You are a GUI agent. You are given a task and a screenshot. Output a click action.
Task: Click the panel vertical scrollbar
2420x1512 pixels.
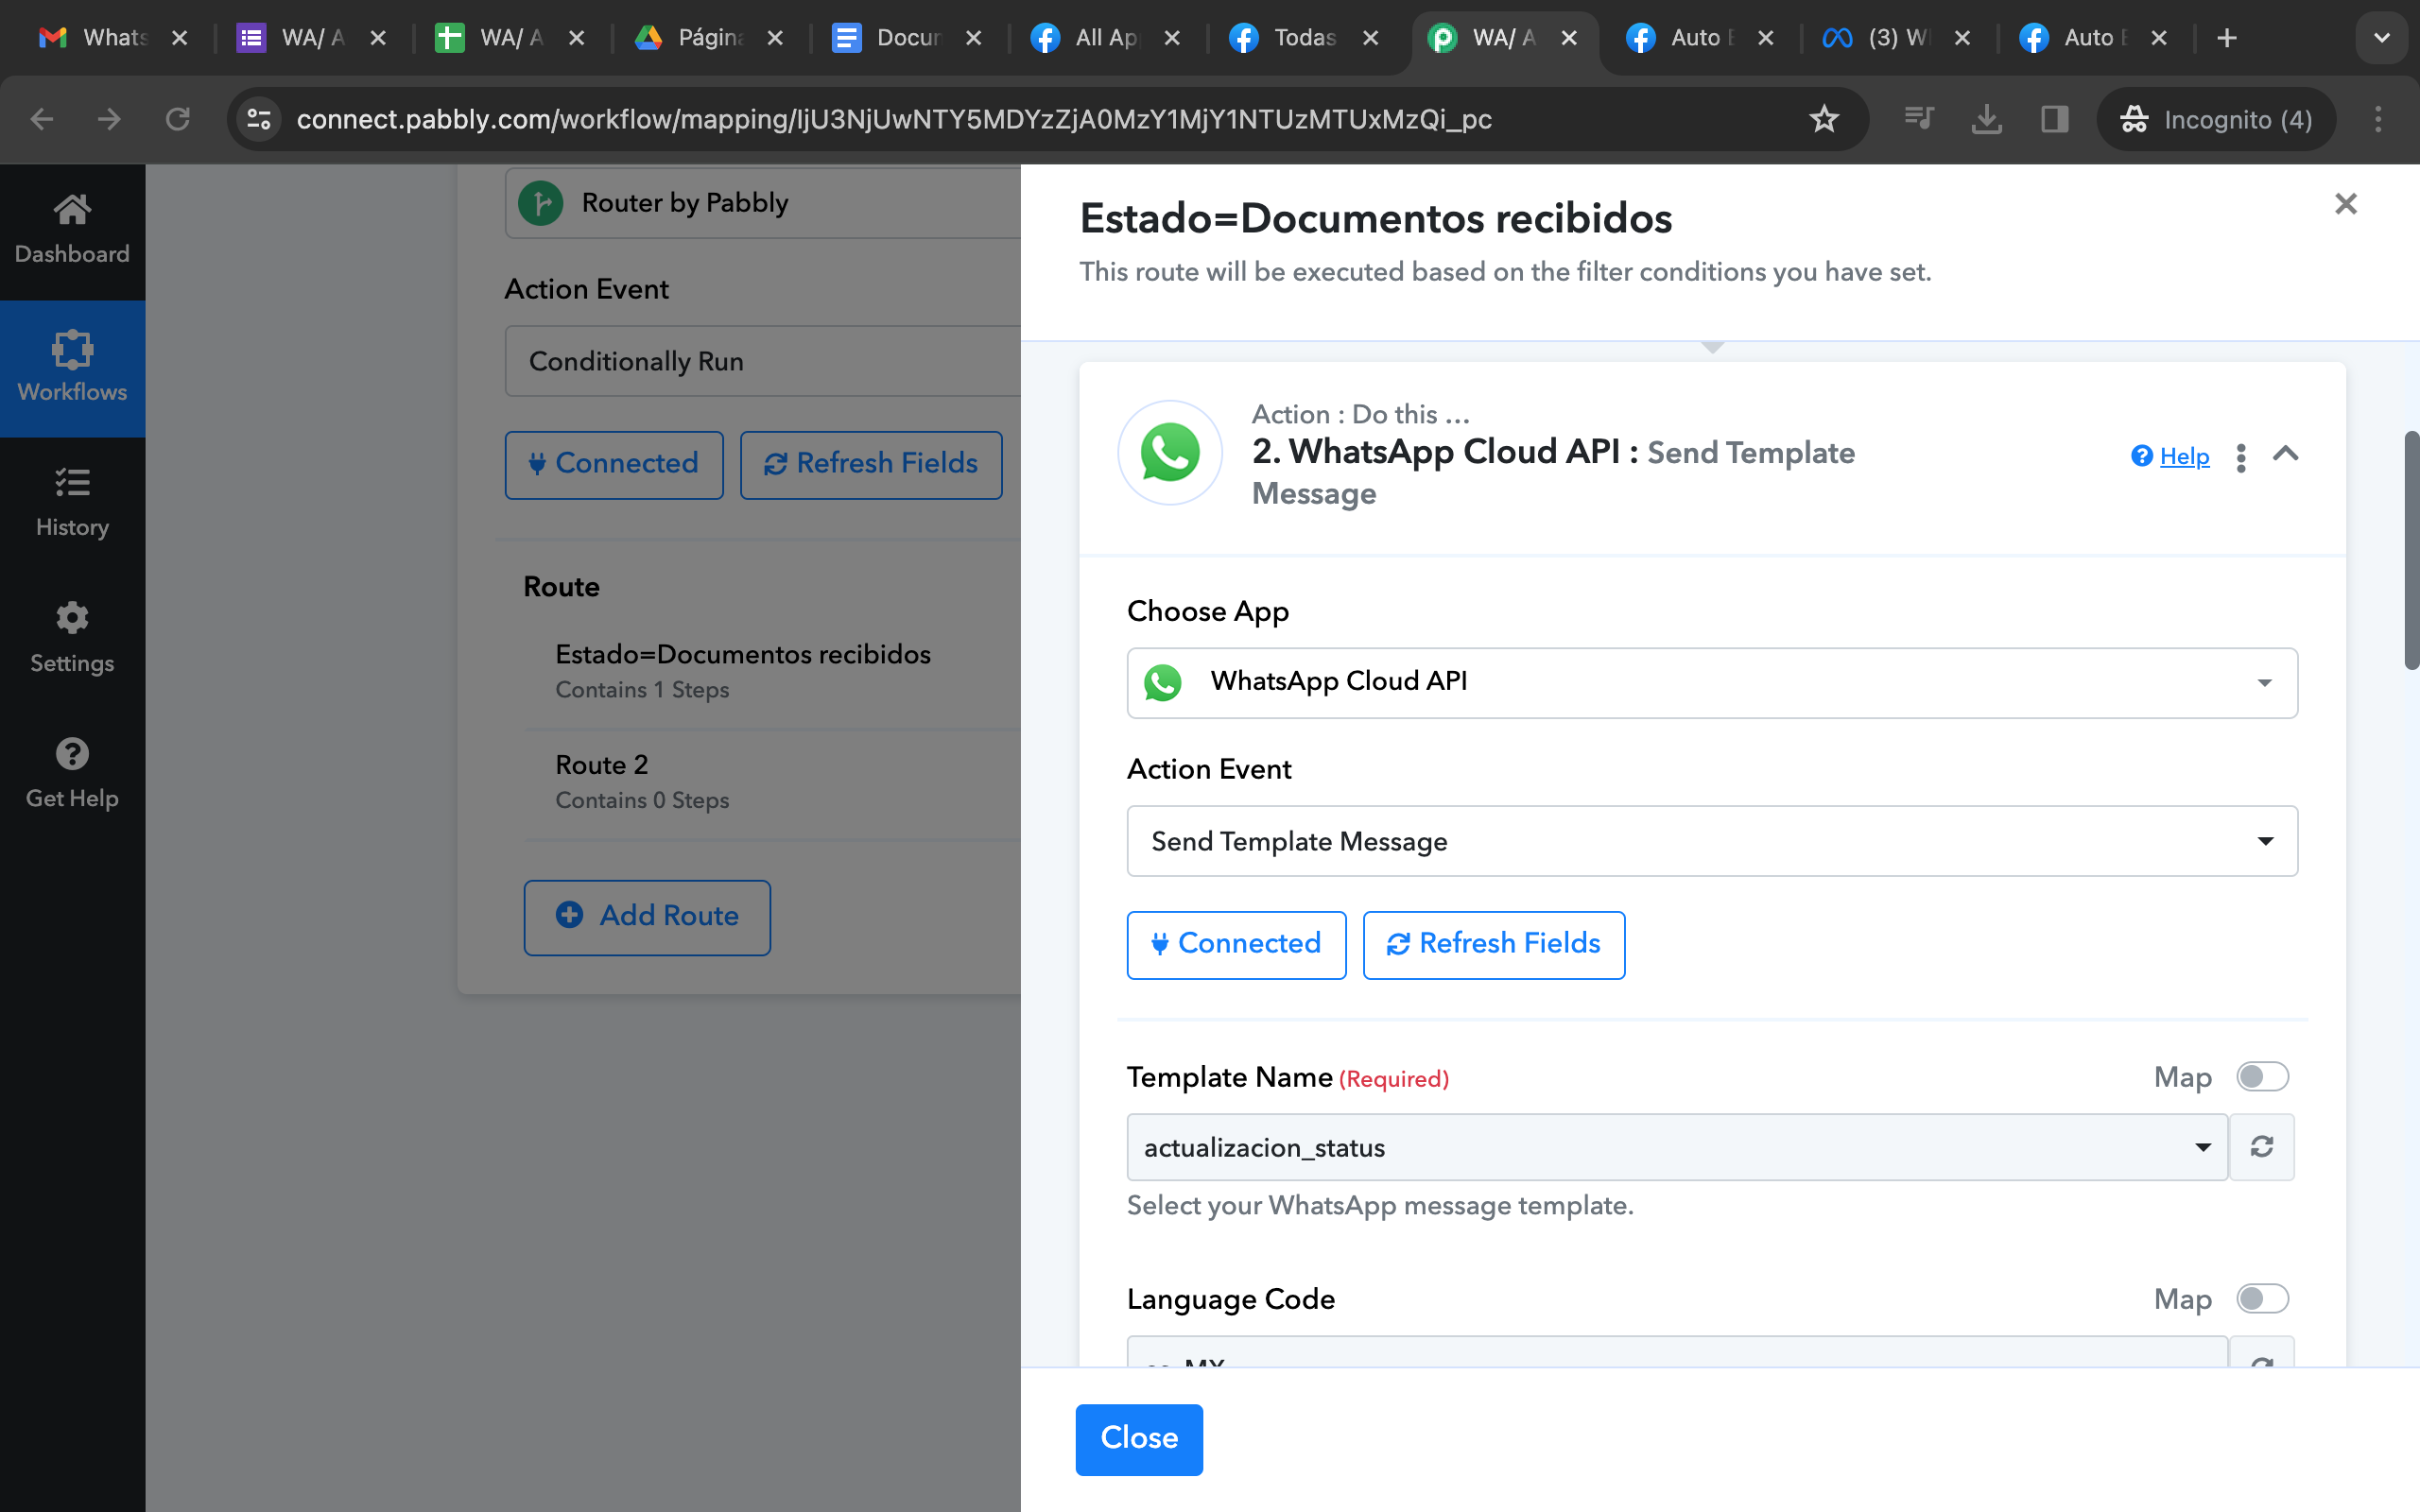[2411, 550]
